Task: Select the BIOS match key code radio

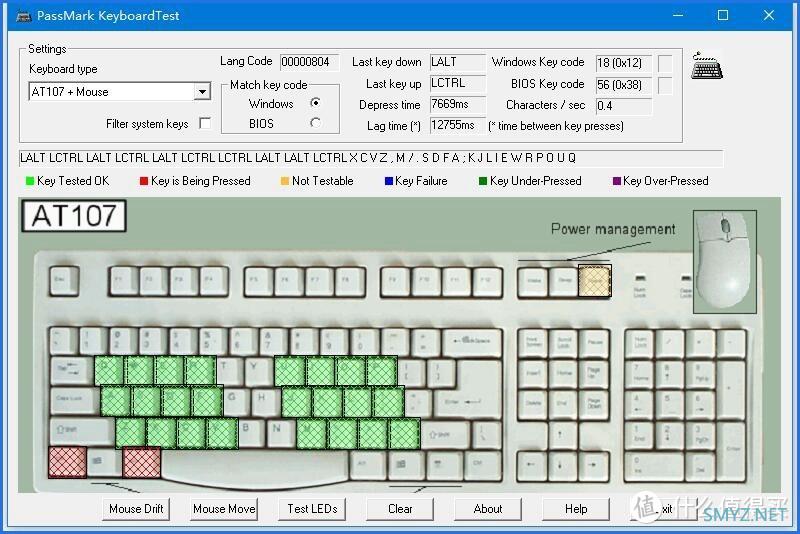Action: 315,123
